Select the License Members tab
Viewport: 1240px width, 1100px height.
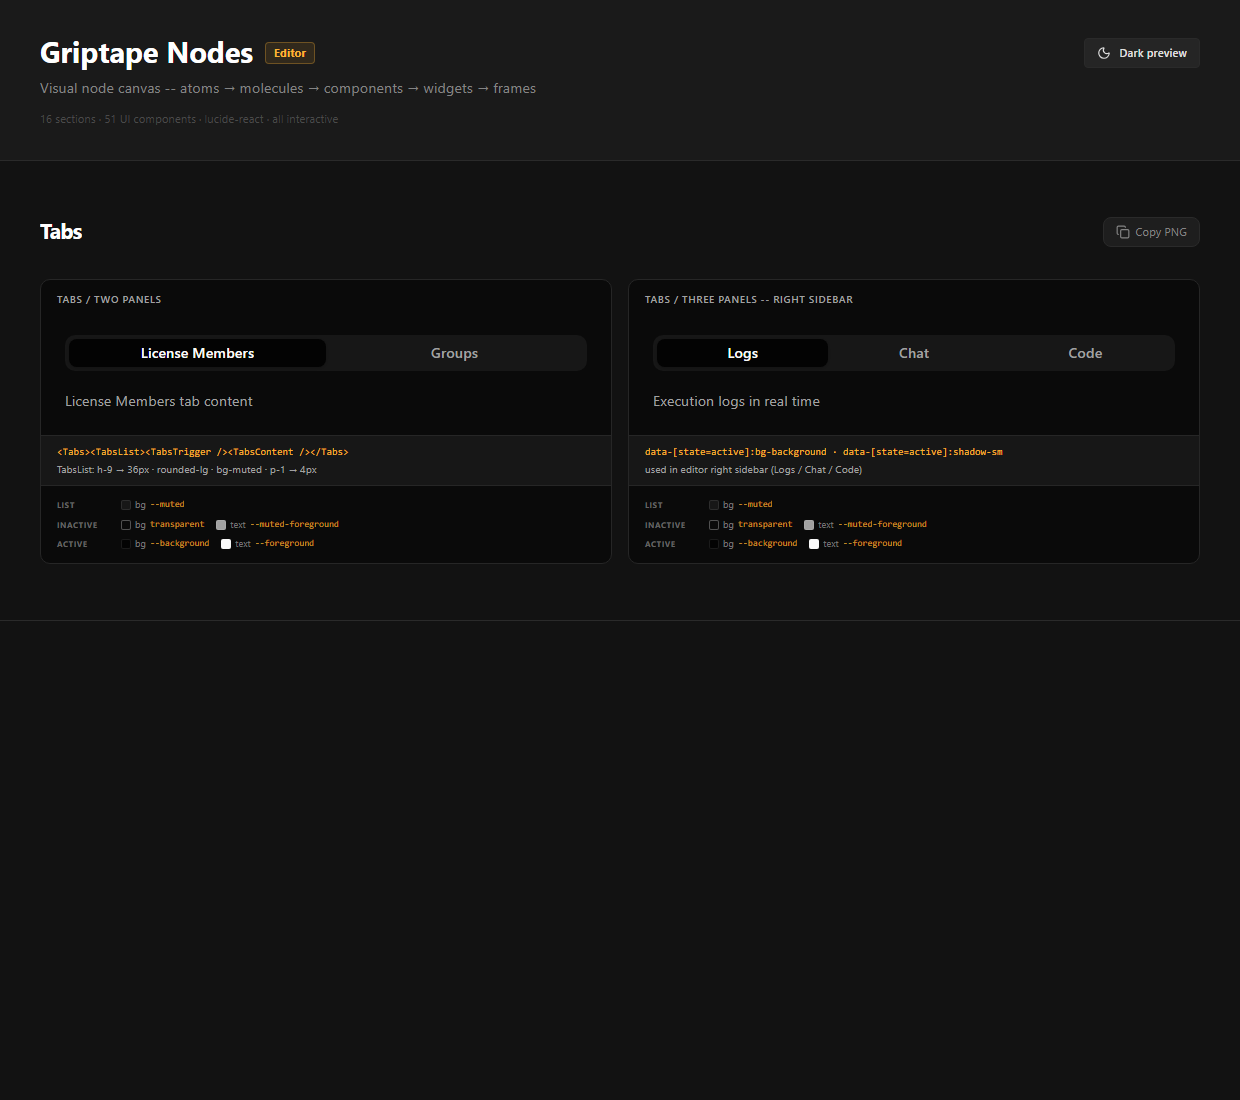click(x=197, y=353)
